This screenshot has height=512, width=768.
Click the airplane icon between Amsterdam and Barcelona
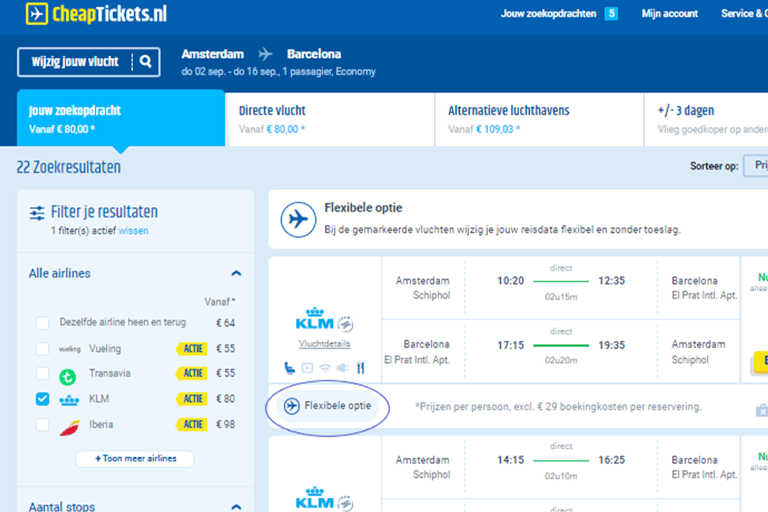(x=265, y=54)
